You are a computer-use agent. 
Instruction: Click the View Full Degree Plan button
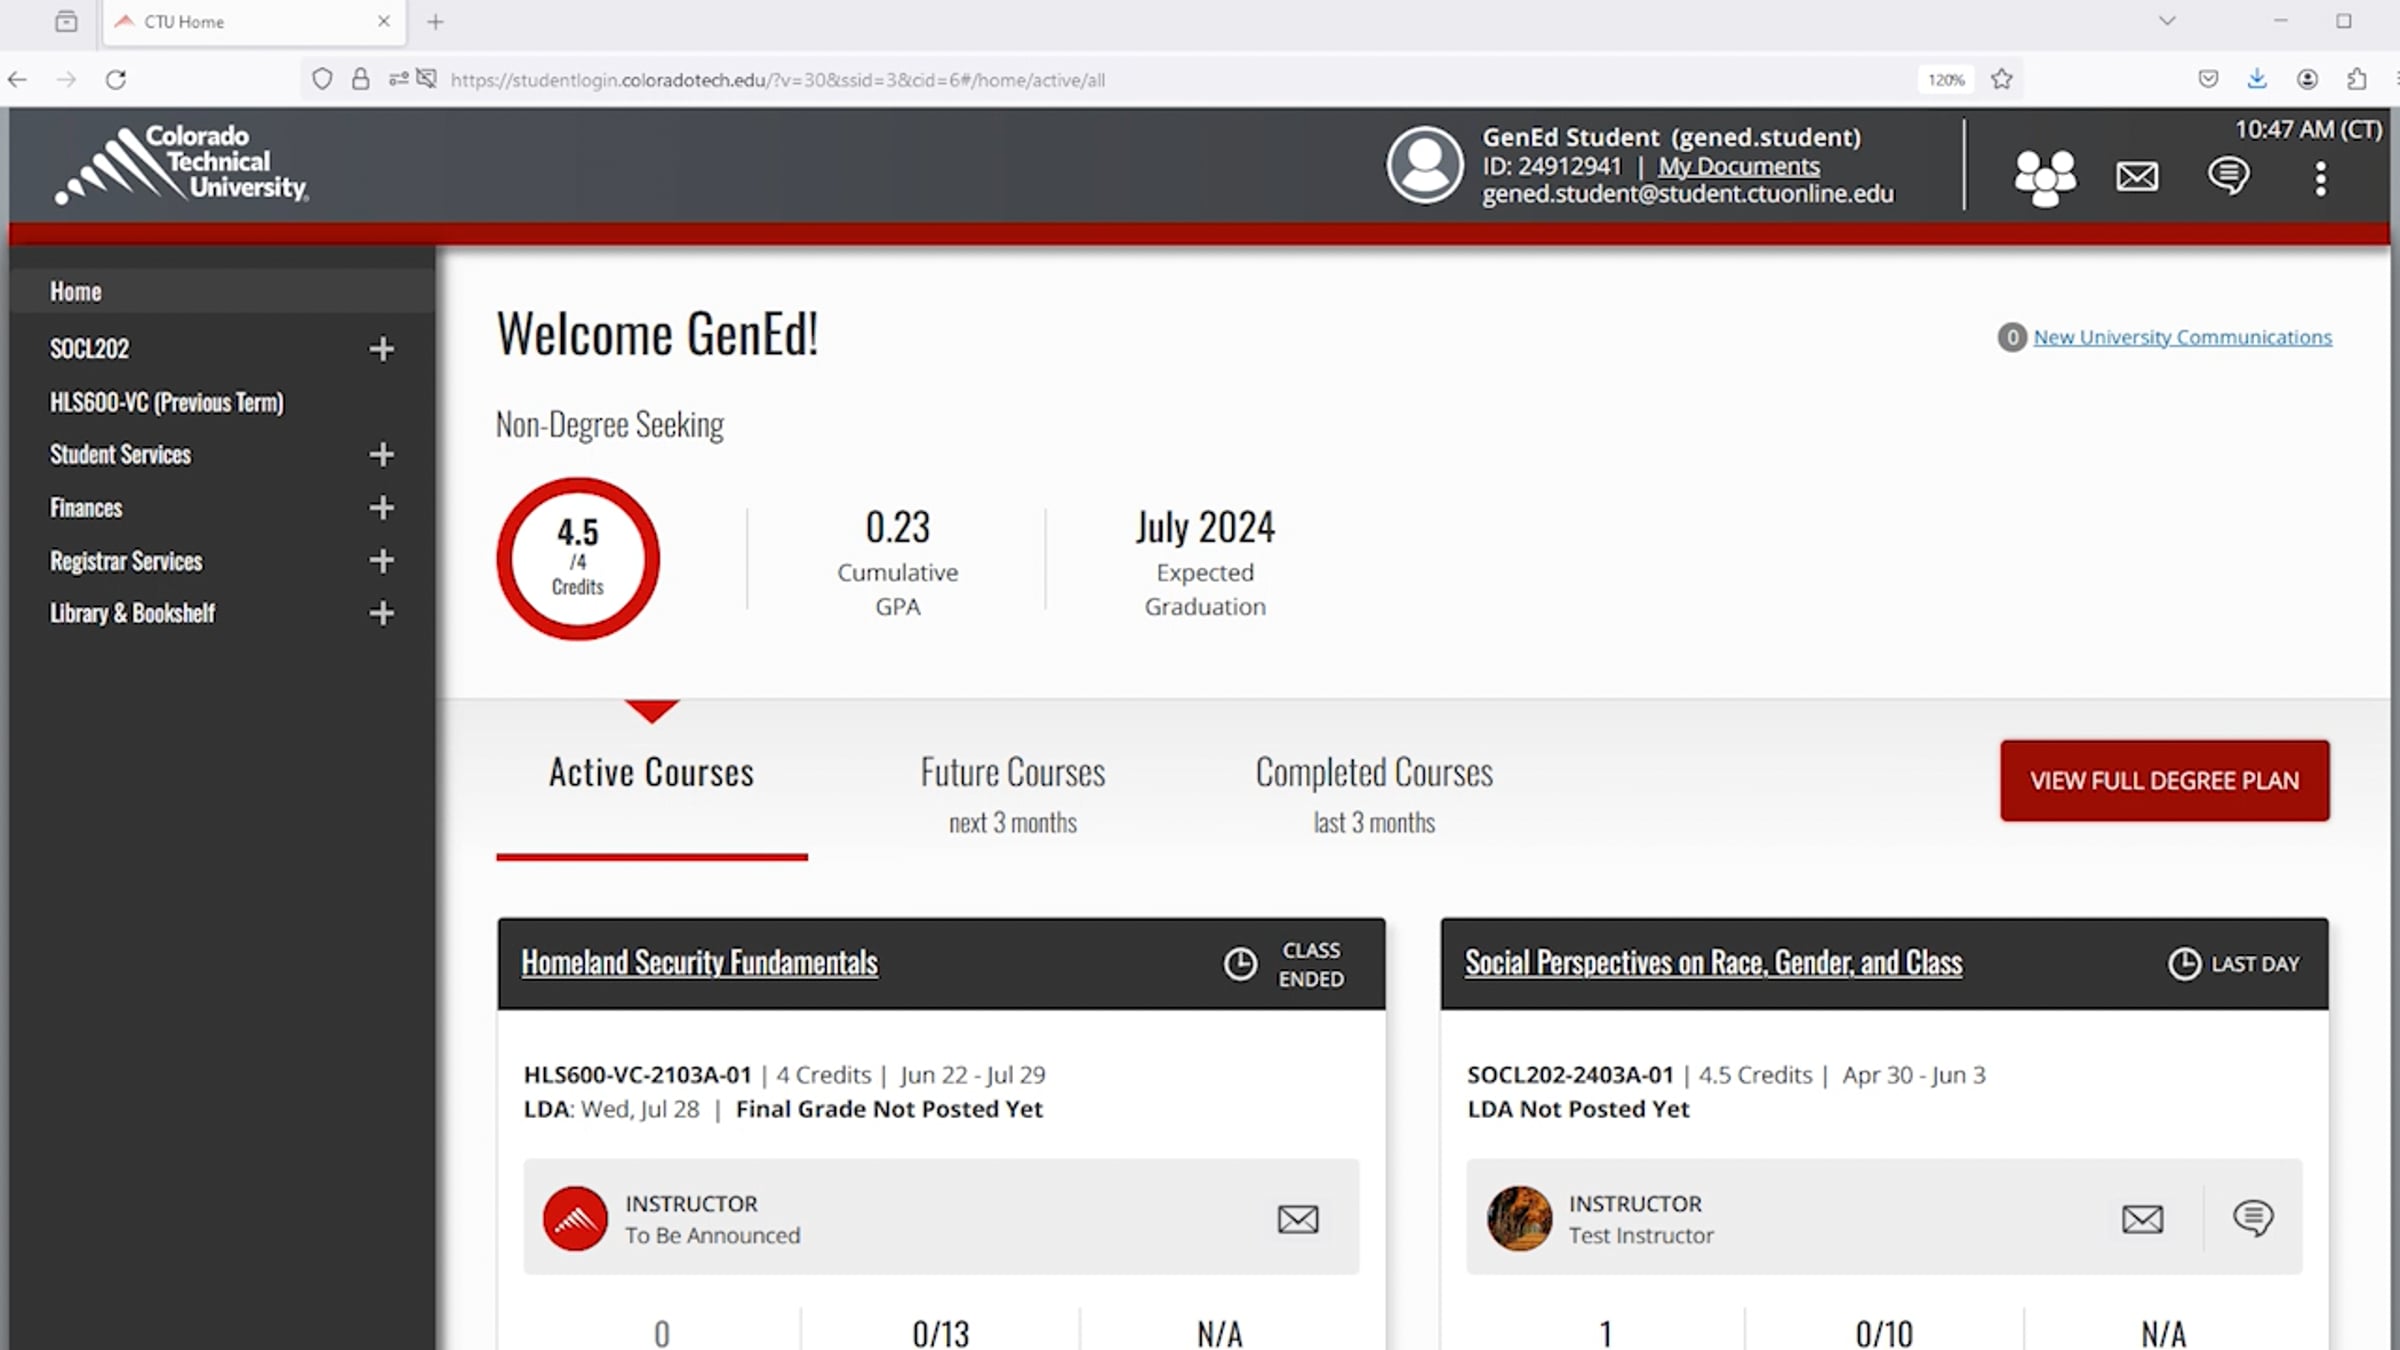click(2164, 781)
